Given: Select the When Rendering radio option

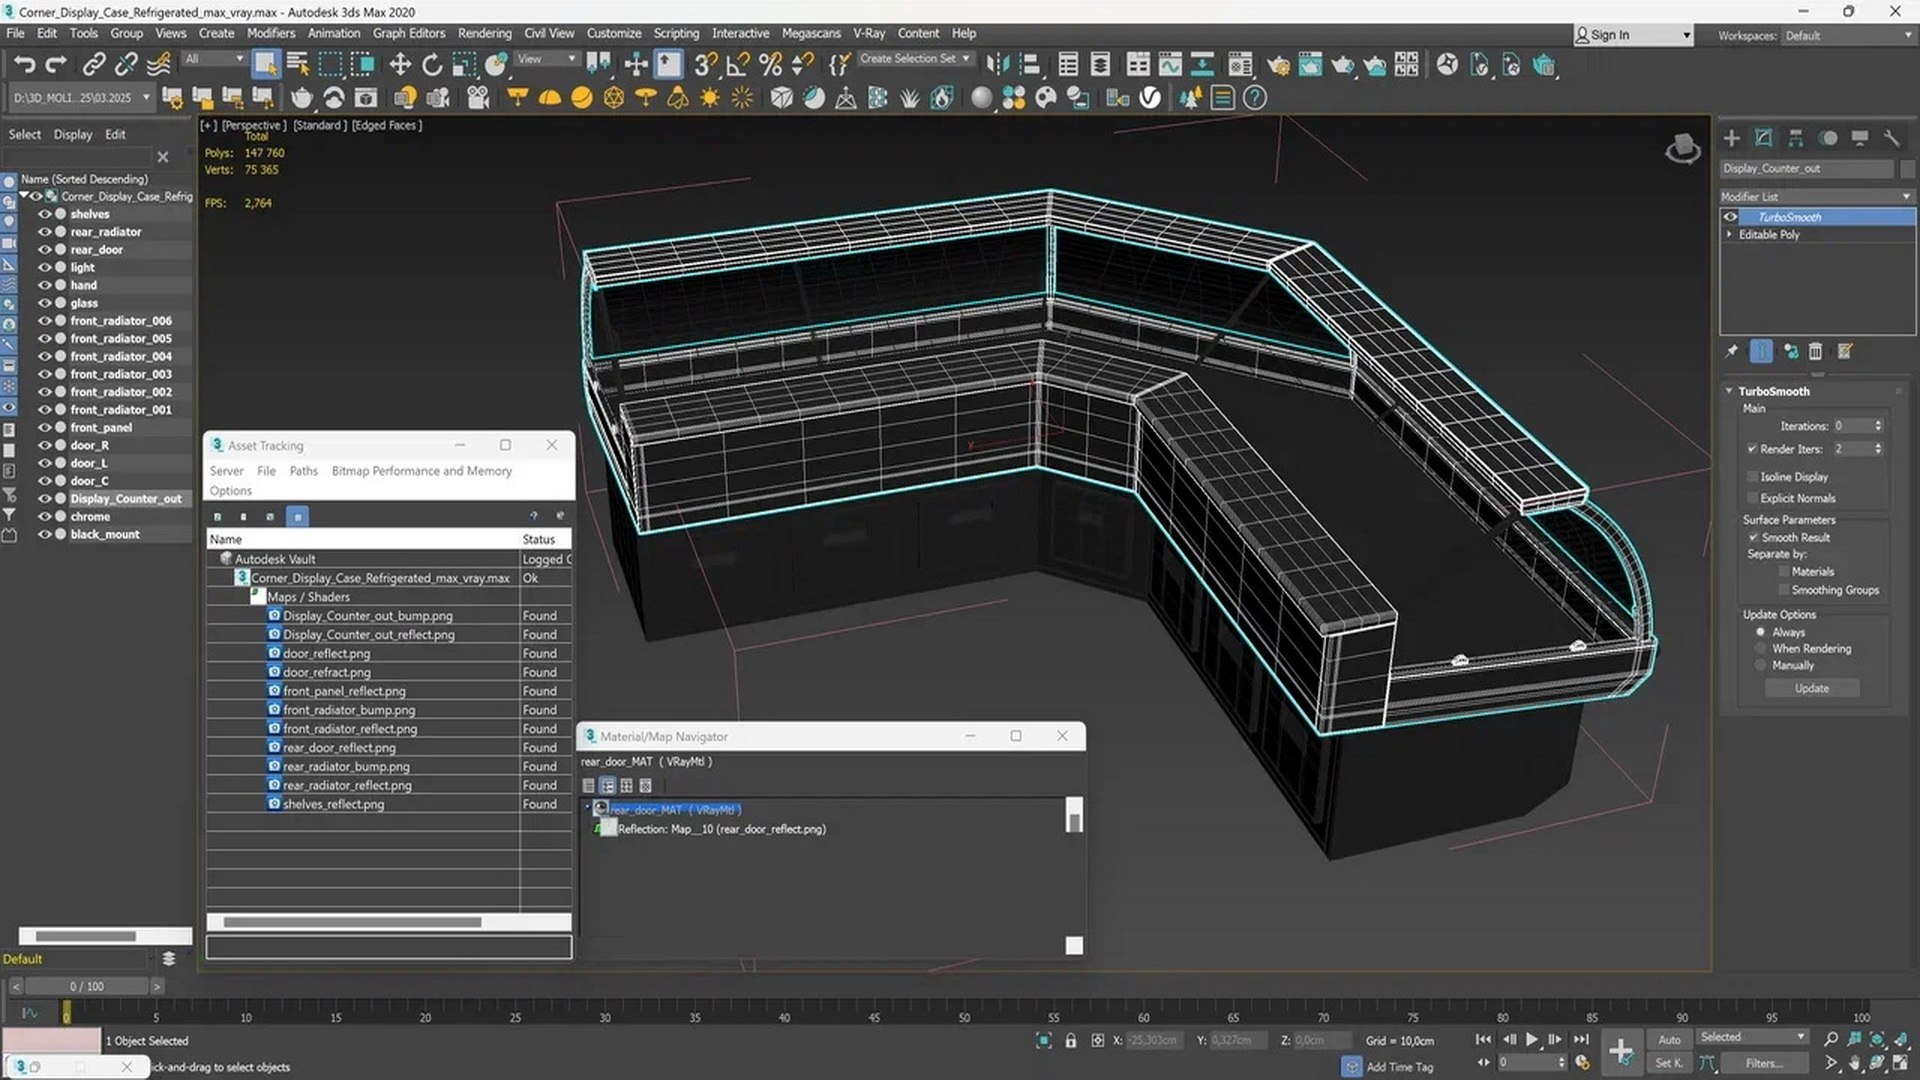Looking at the screenshot, I should pyautogui.click(x=1760, y=649).
